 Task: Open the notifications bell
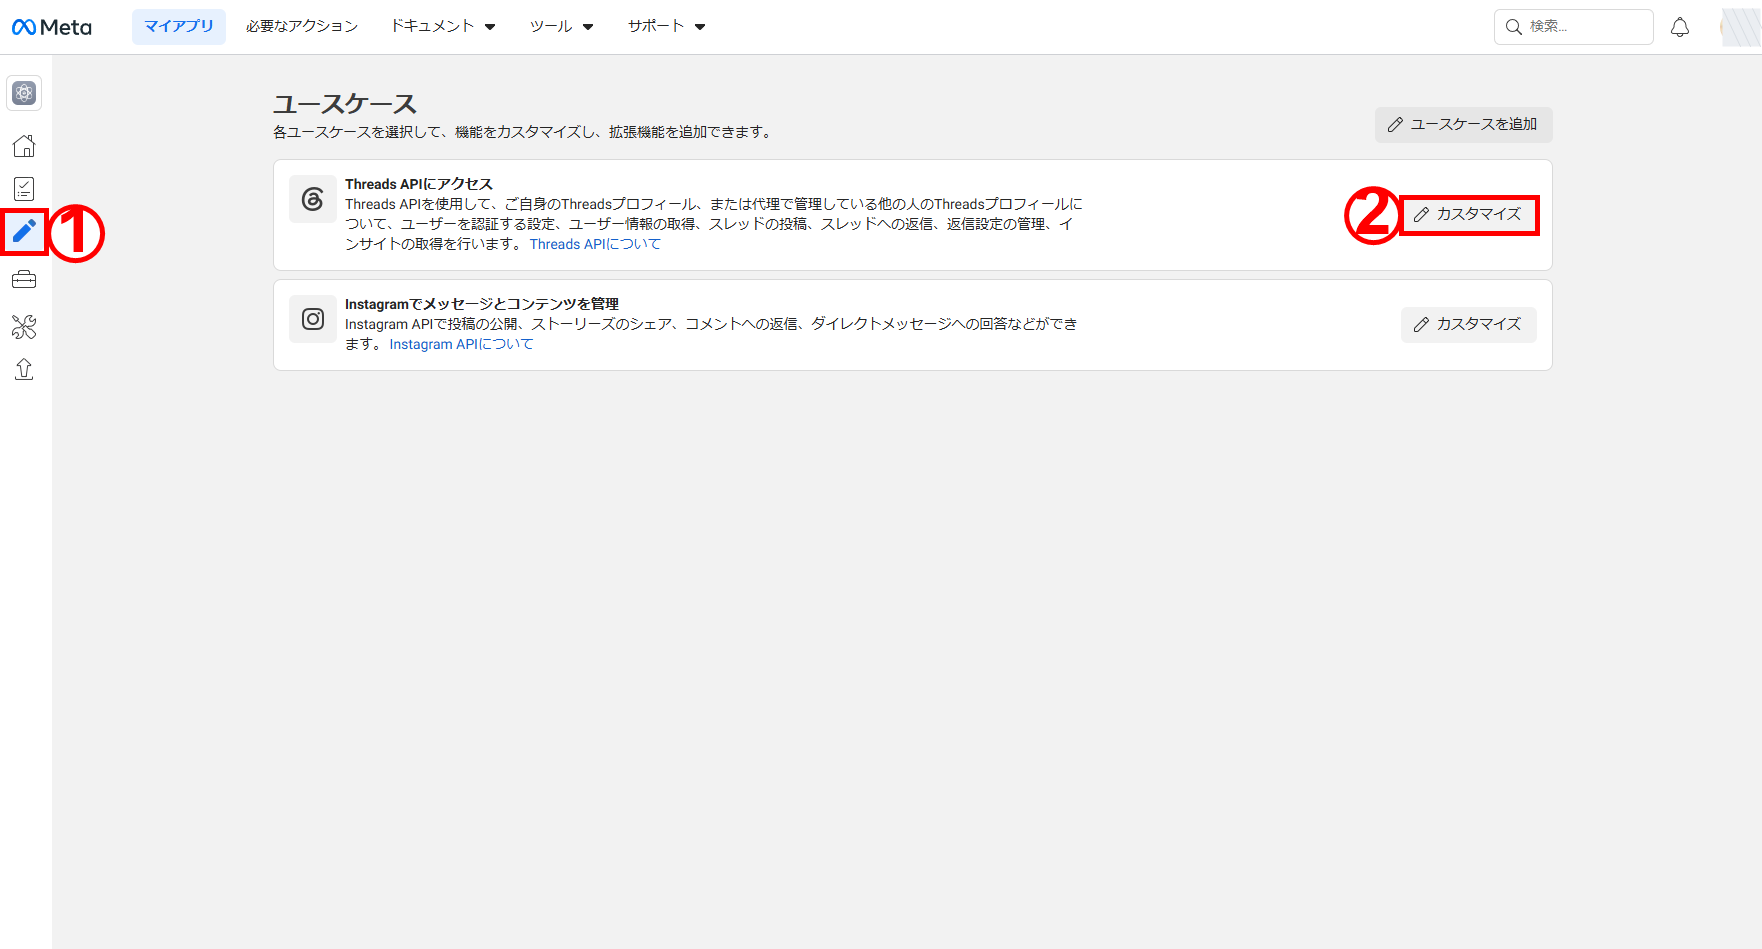click(1680, 27)
